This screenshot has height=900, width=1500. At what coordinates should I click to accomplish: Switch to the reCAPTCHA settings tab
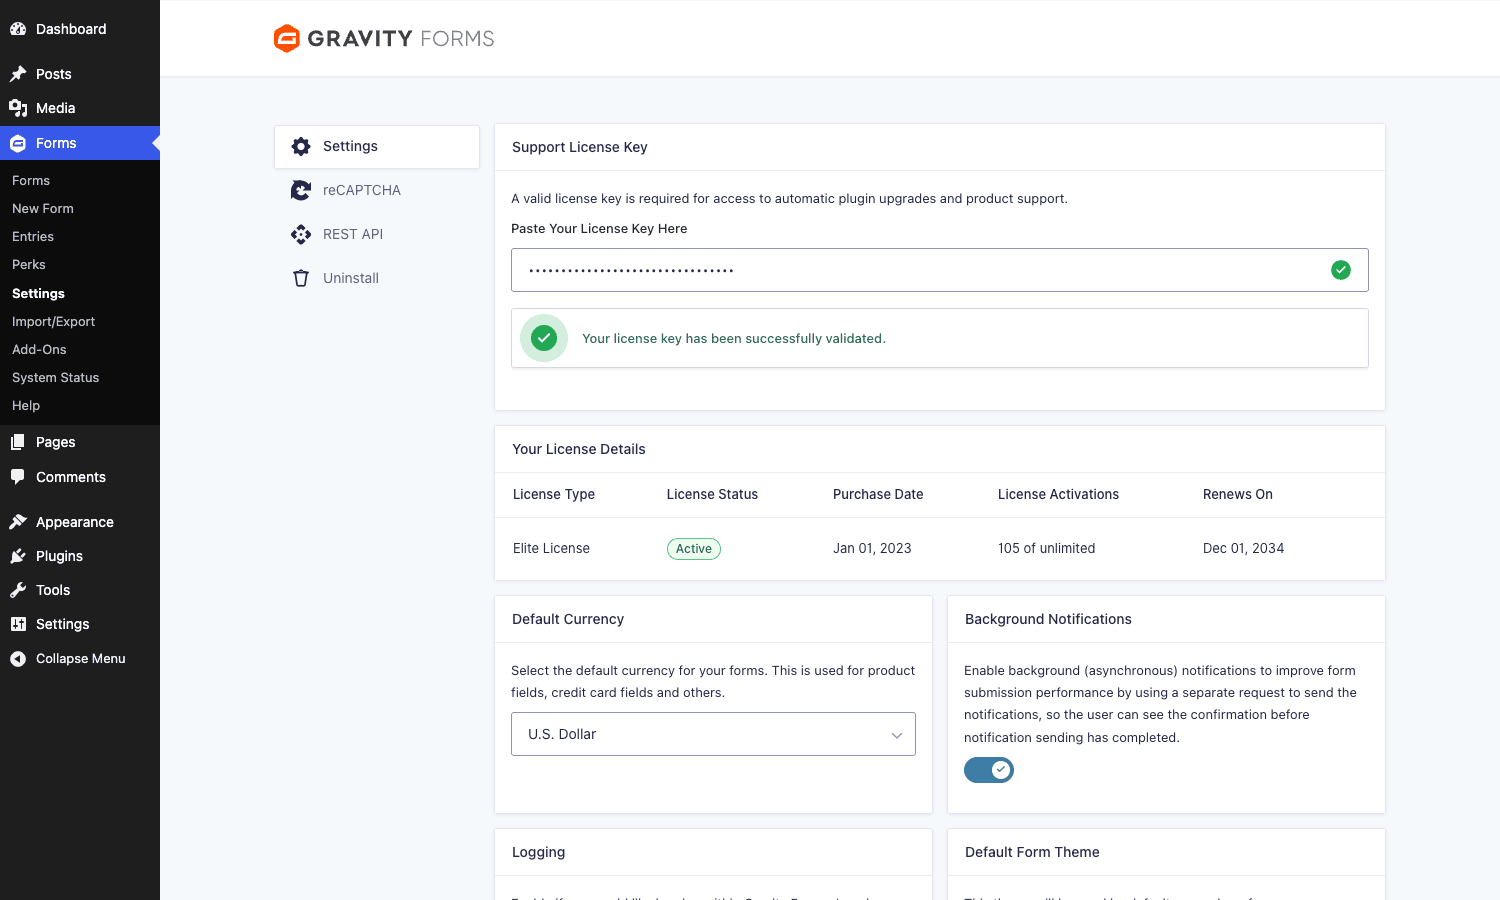pyautogui.click(x=377, y=190)
